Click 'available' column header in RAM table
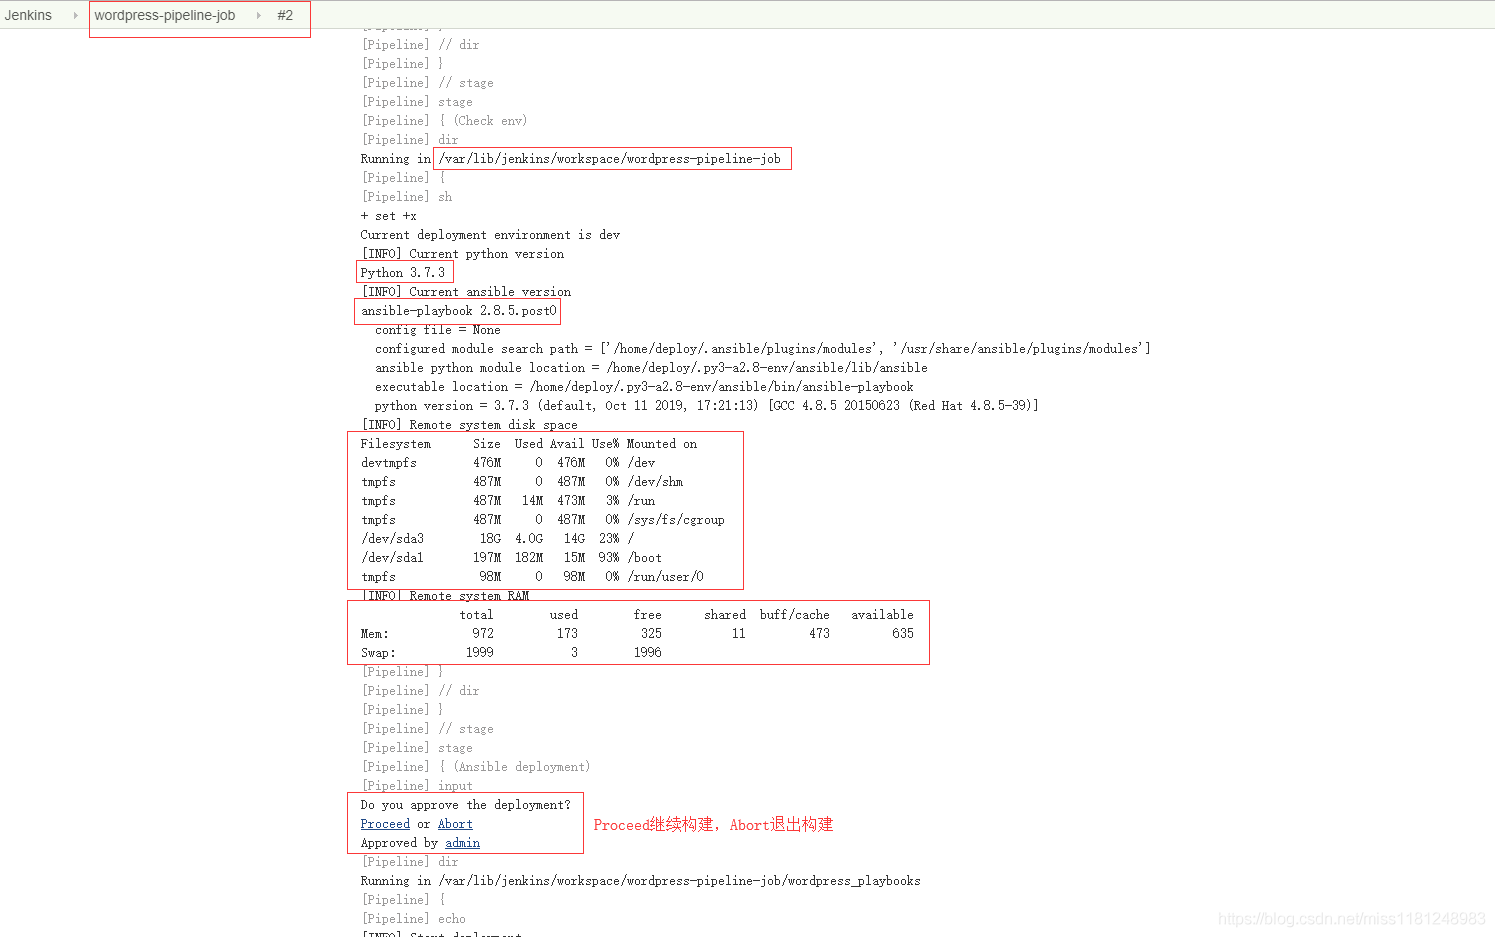 882,615
